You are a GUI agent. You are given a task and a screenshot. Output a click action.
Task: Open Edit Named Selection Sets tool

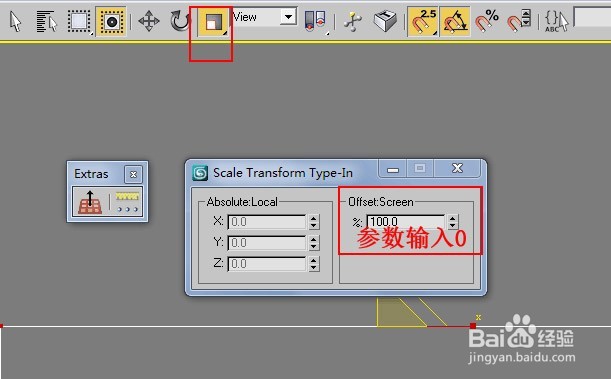point(556,21)
